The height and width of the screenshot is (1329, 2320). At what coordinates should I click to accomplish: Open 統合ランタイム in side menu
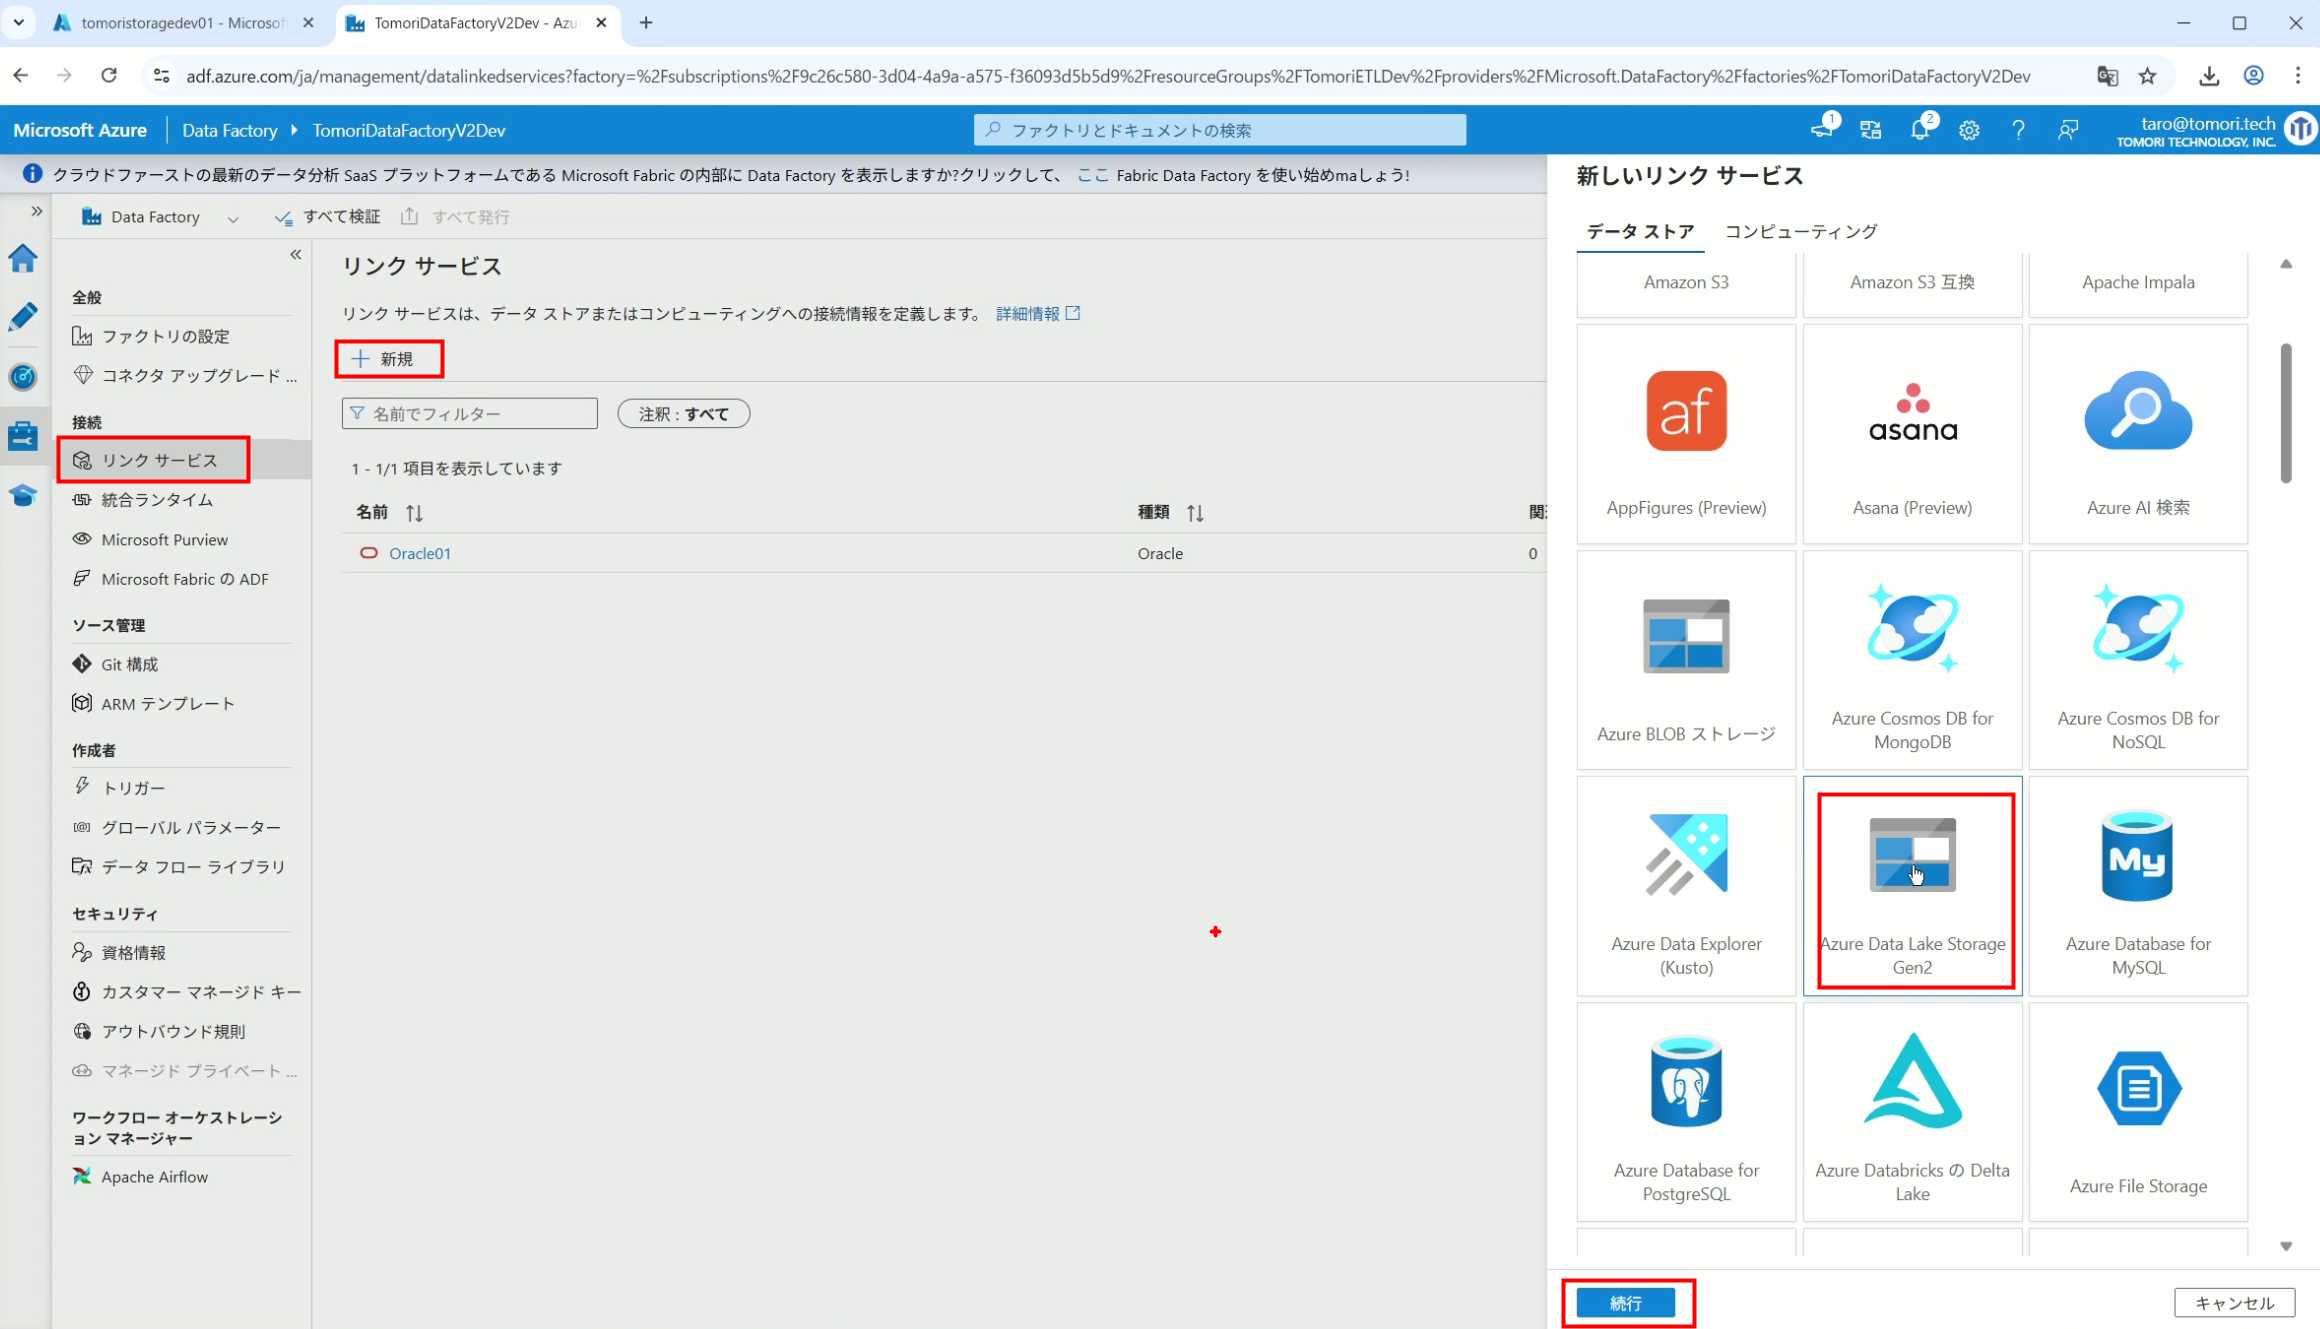pos(157,499)
